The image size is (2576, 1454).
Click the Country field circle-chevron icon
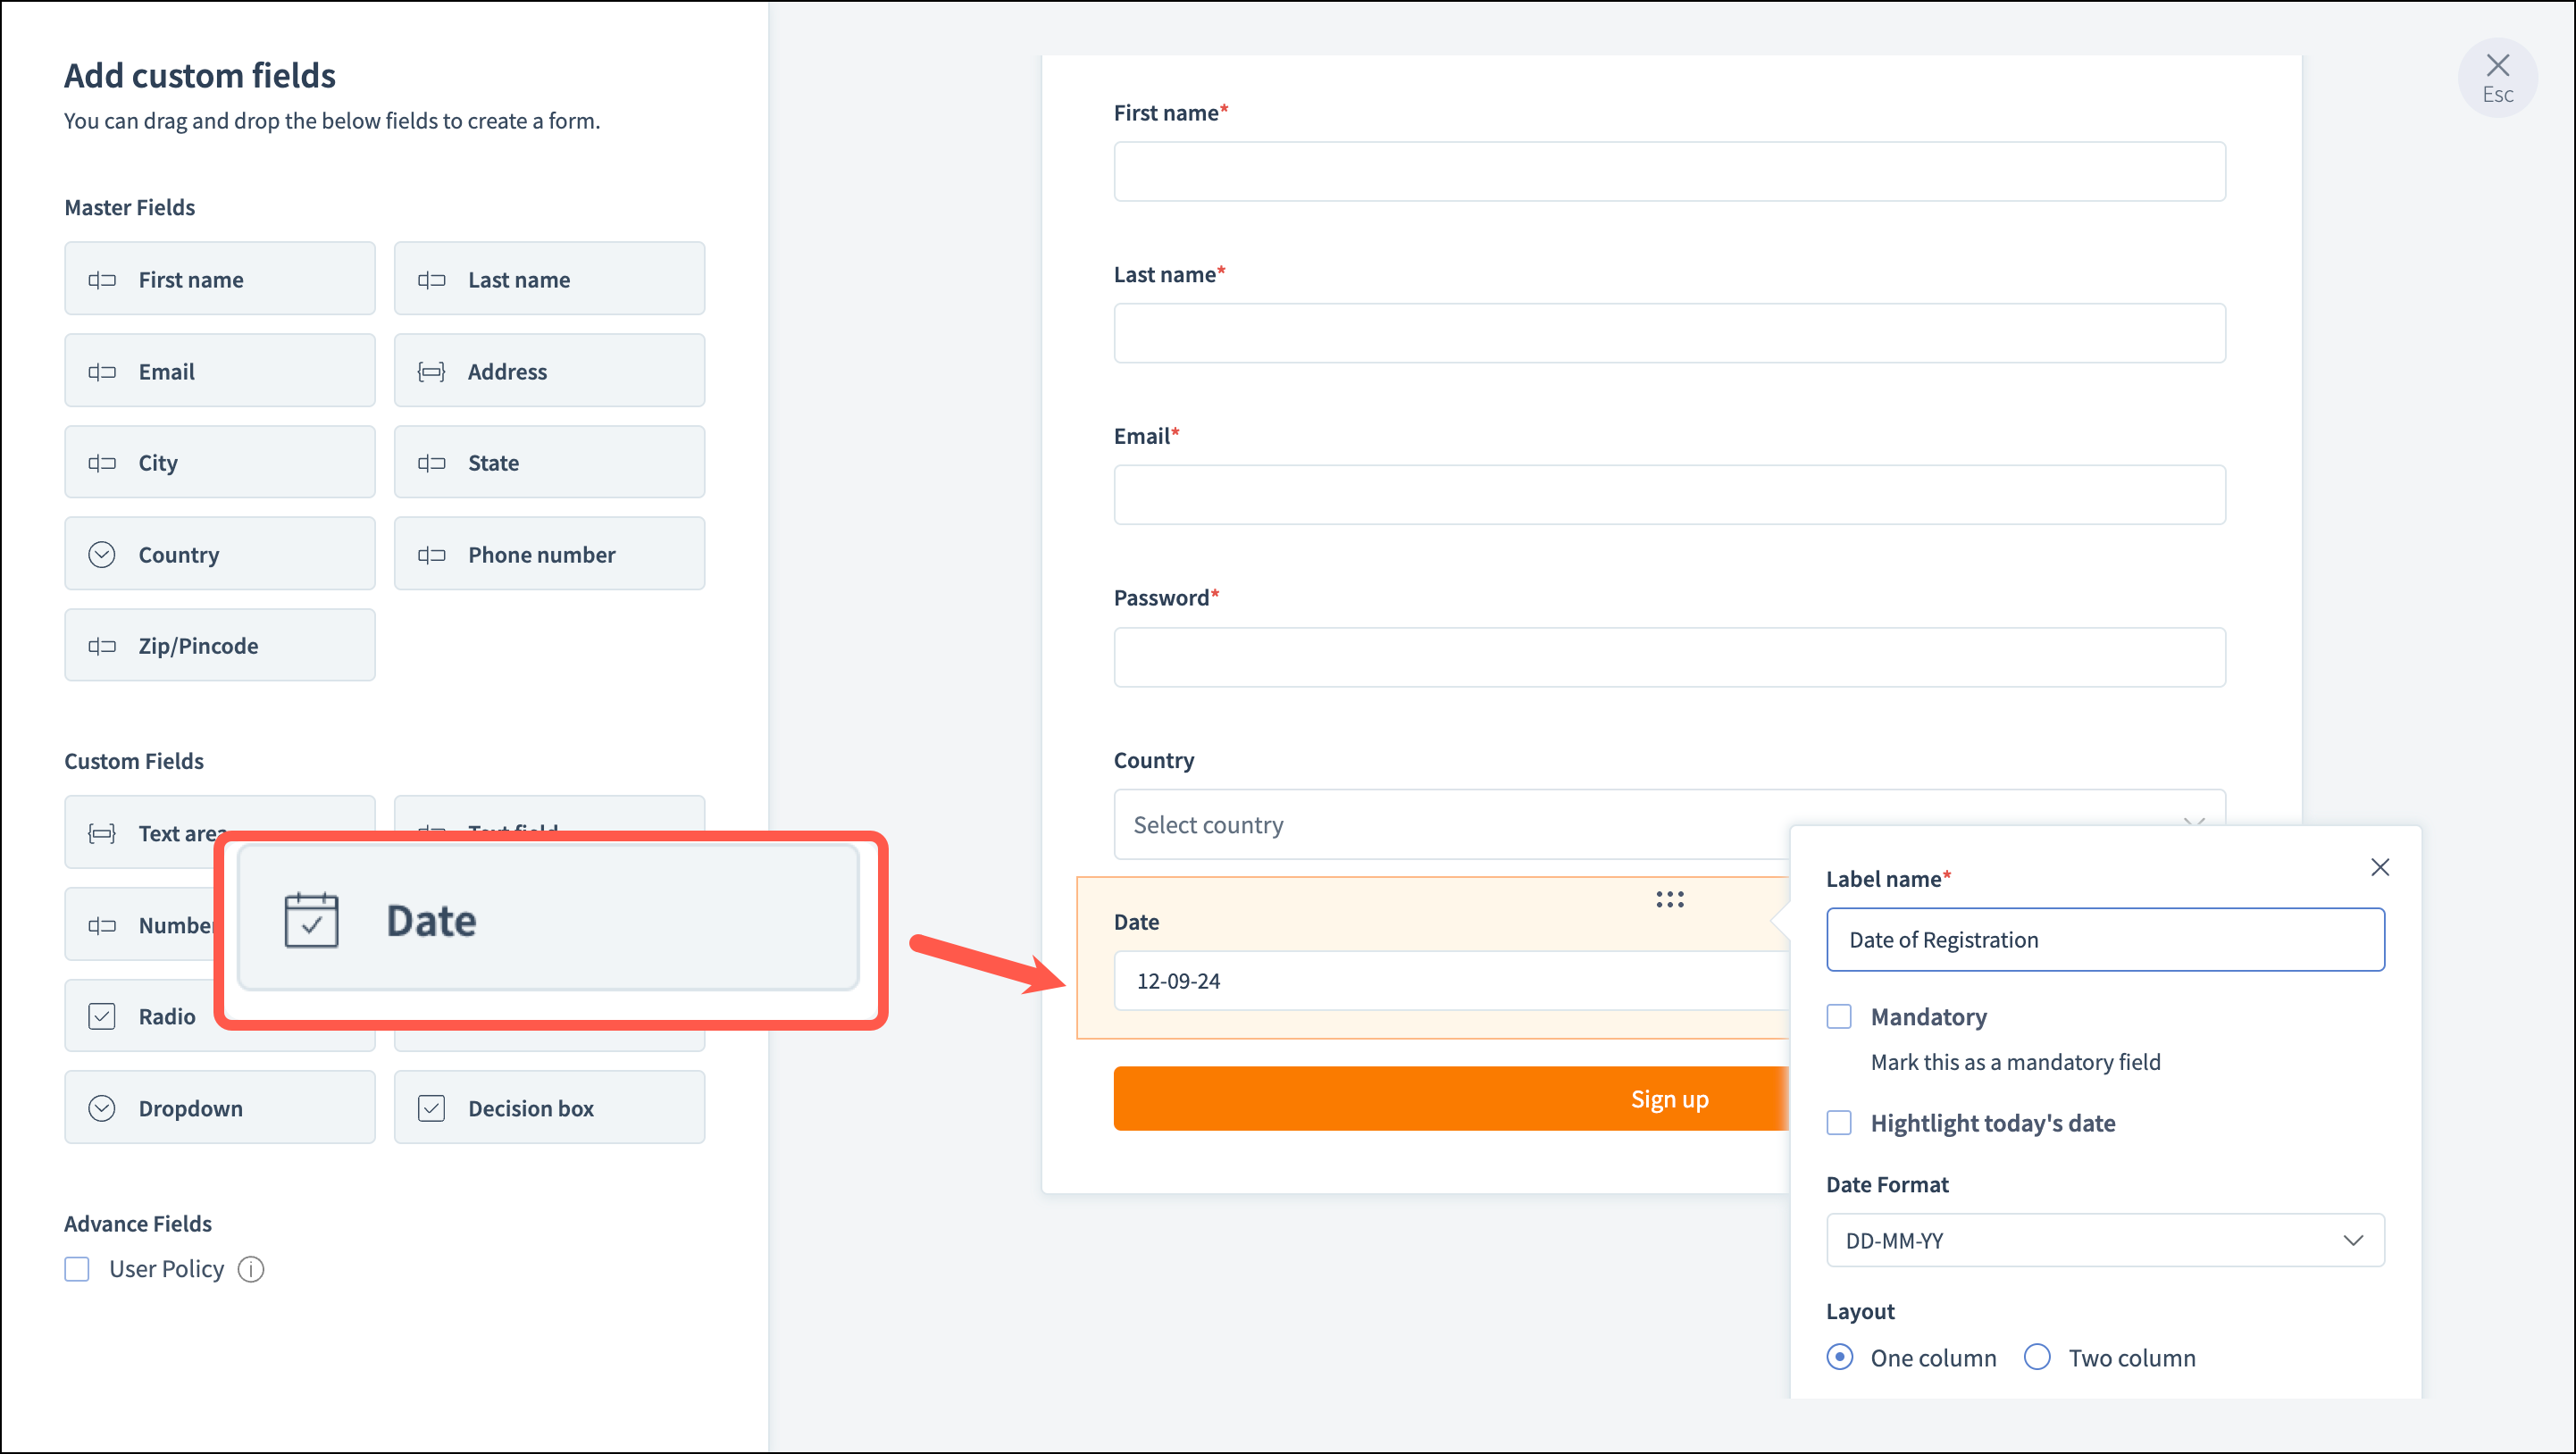pyautogui.click(x=102, y=554)
